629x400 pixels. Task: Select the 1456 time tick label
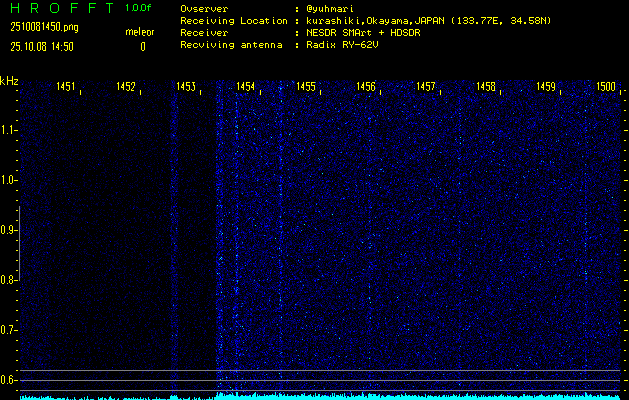[x=366, y=88]
